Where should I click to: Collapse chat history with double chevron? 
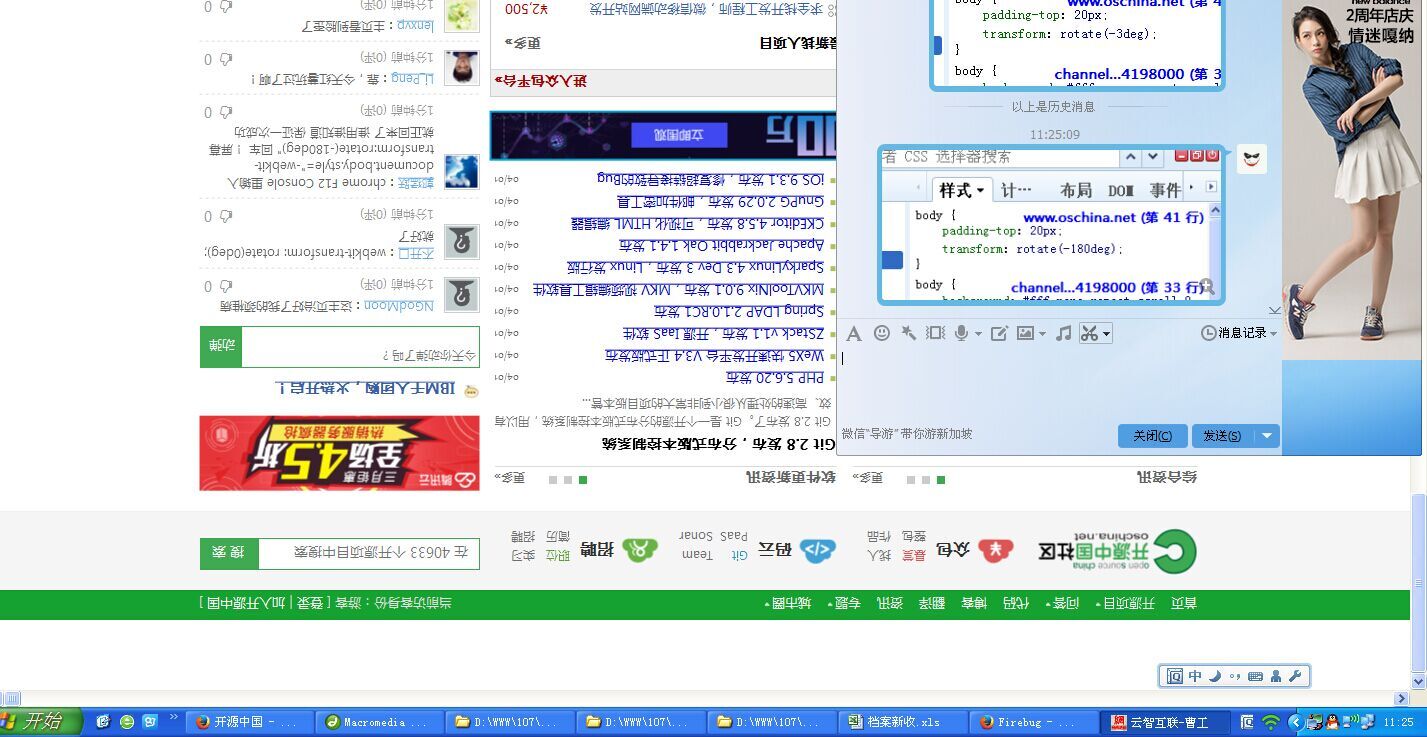tap(1274, 310)
